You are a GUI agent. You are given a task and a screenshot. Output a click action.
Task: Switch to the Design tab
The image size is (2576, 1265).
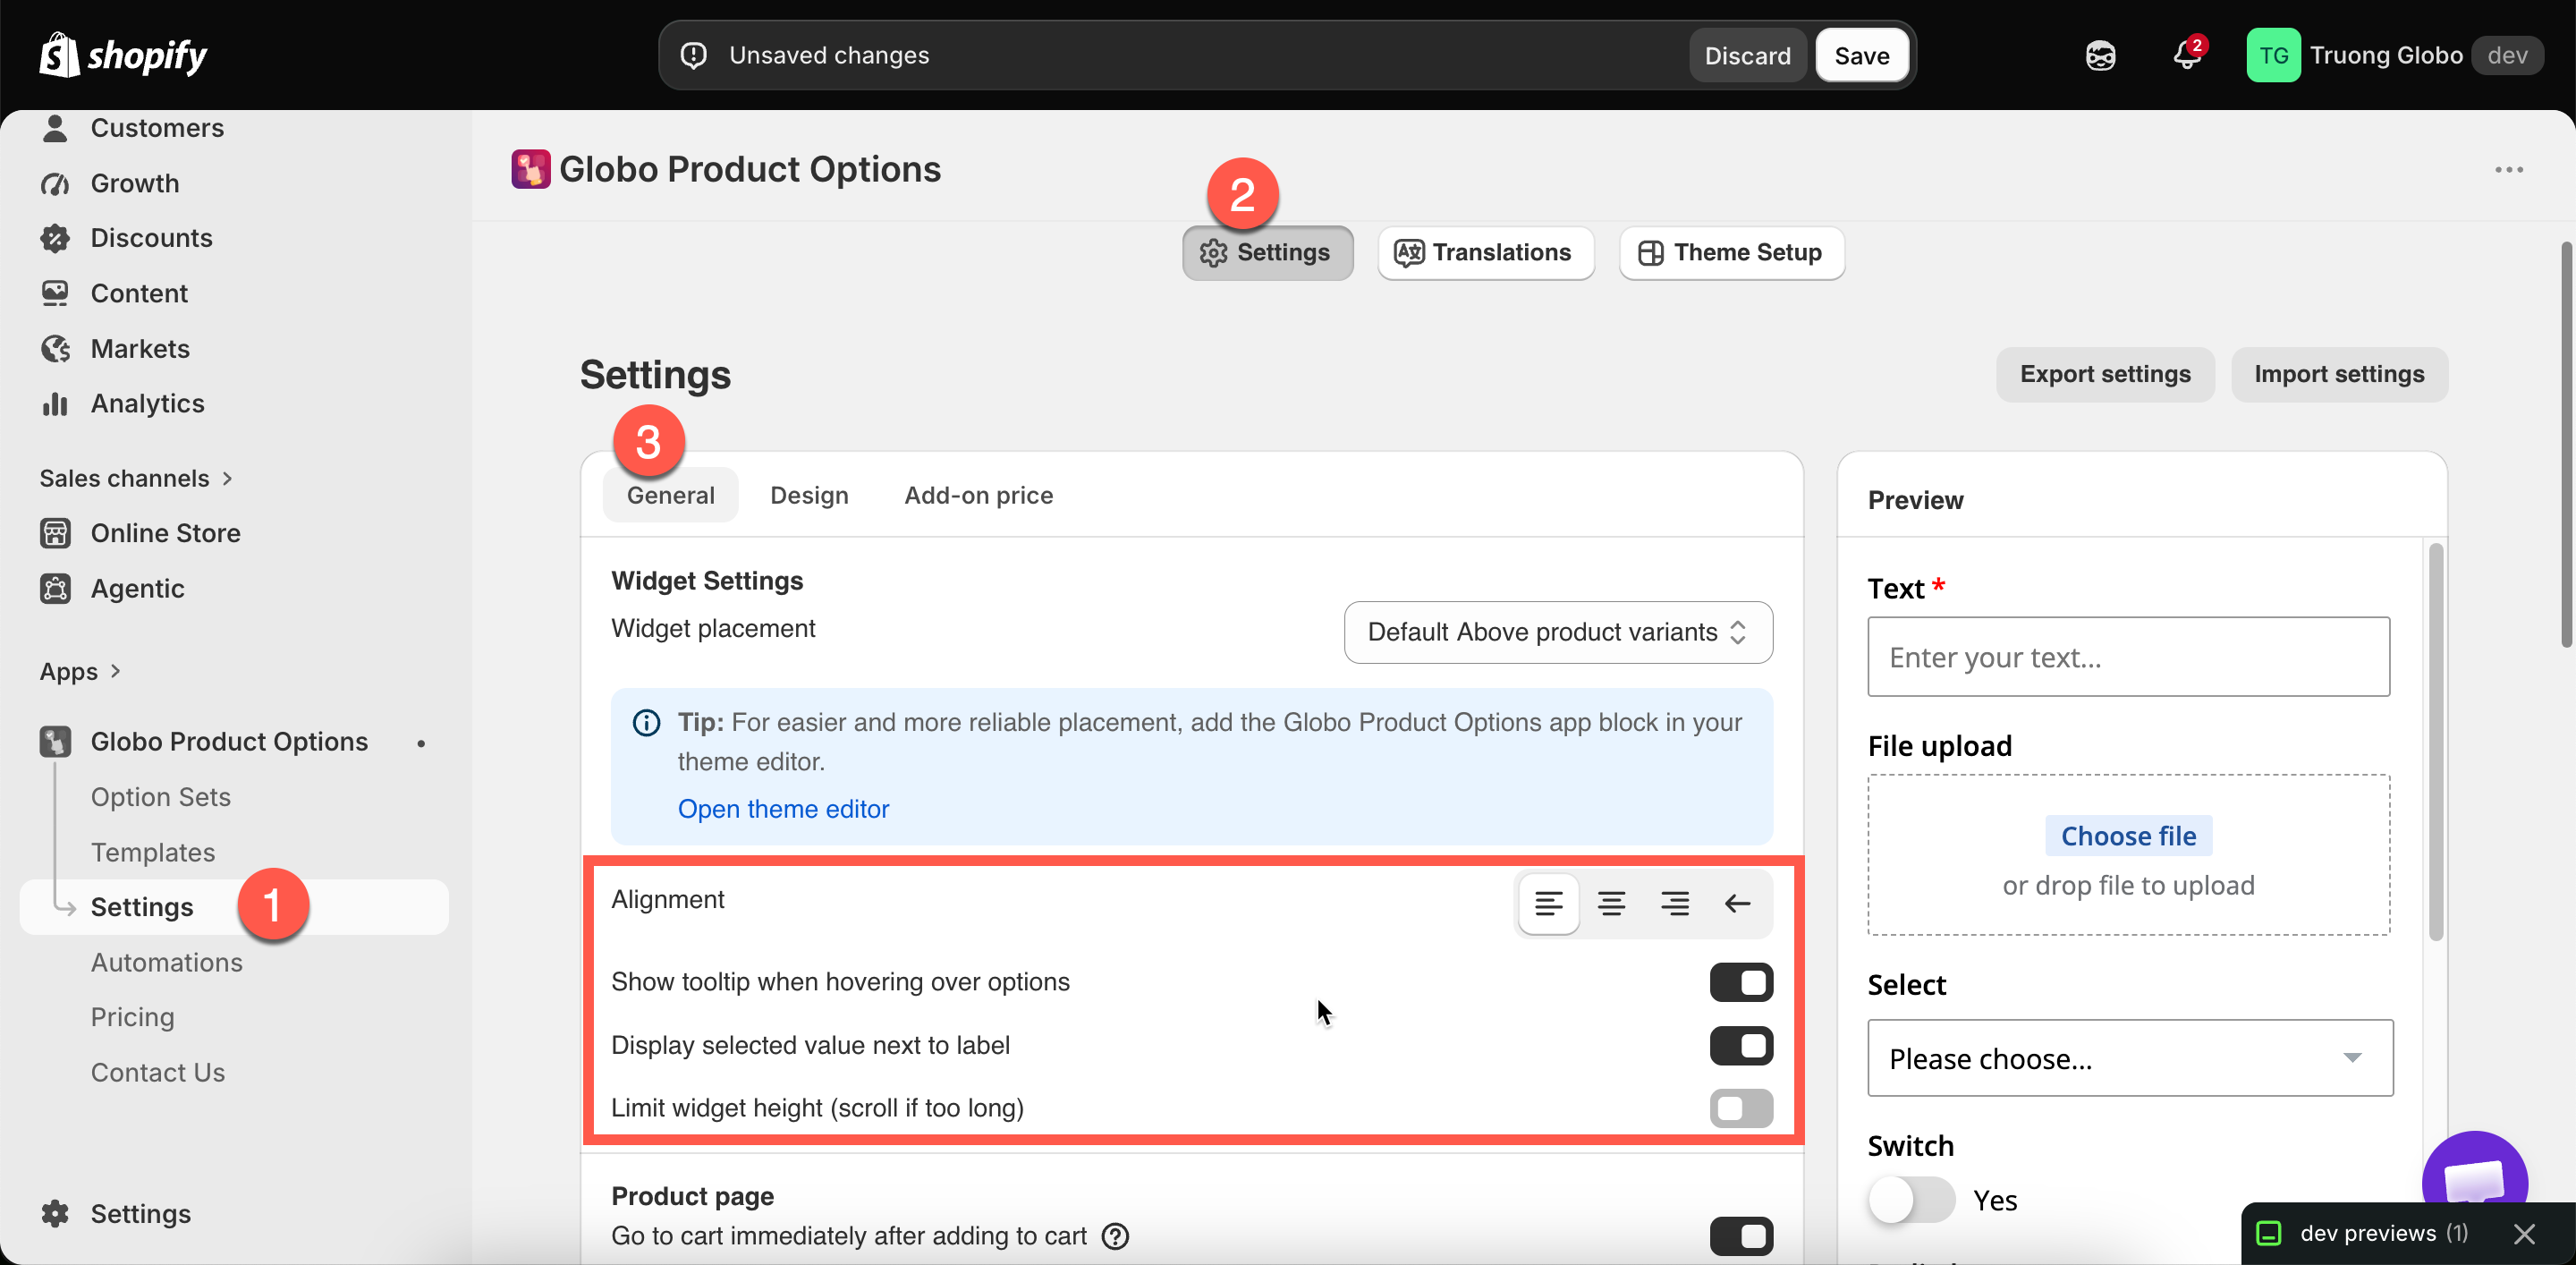(x=809, y=495)
